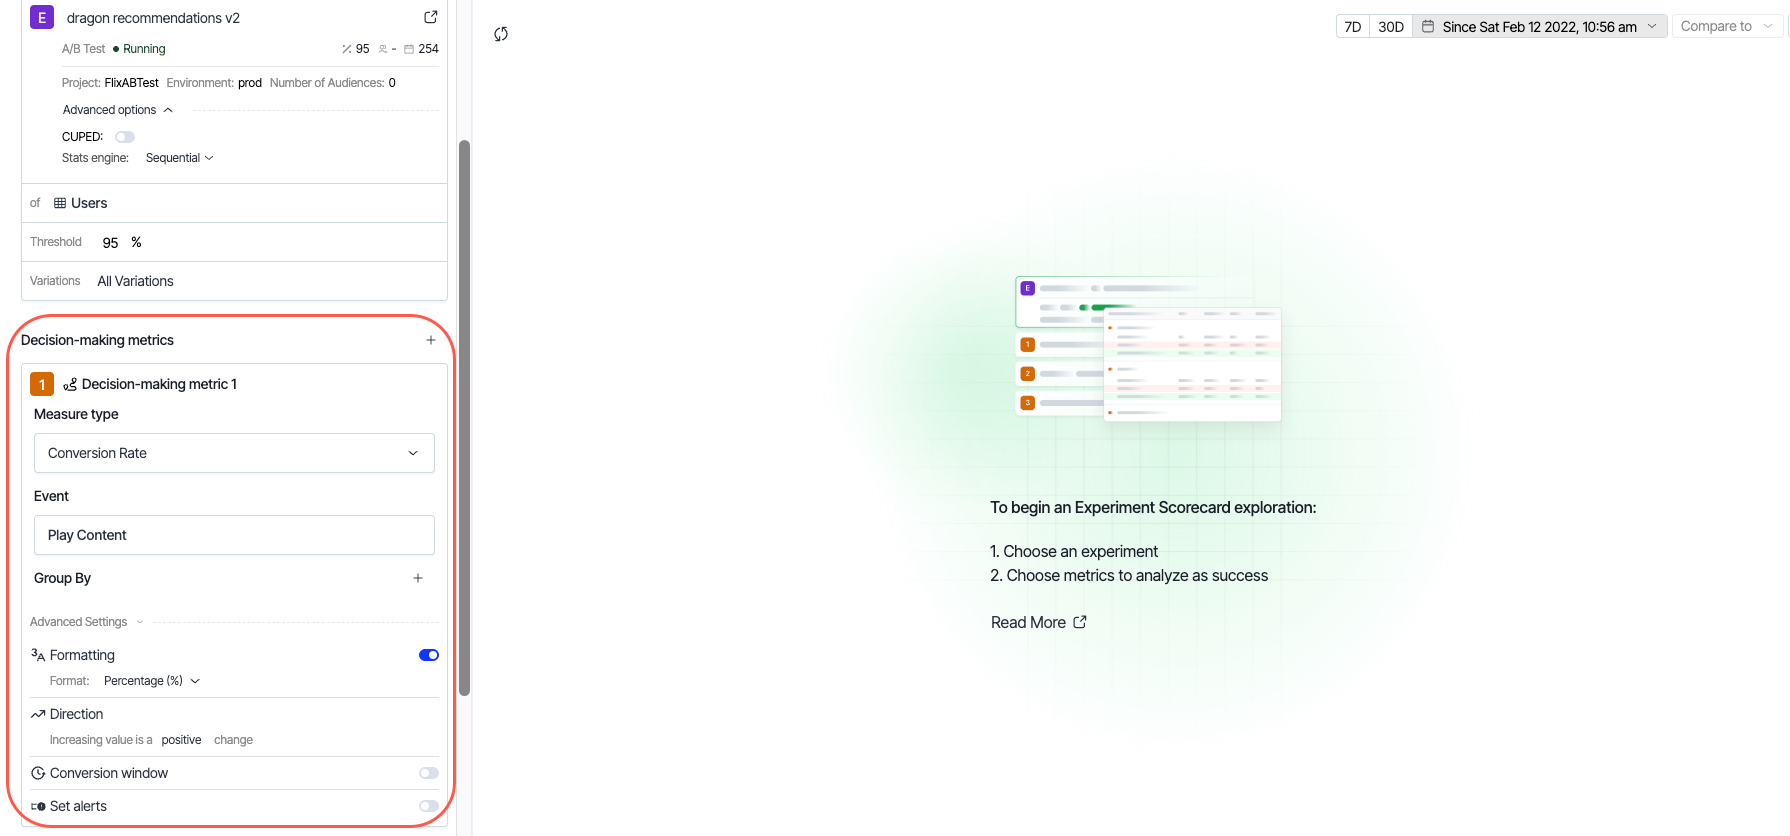Open experiment in new window icon
This screenshot has width=1790, height=836.
pyautogui.click(x=430, y=17)
